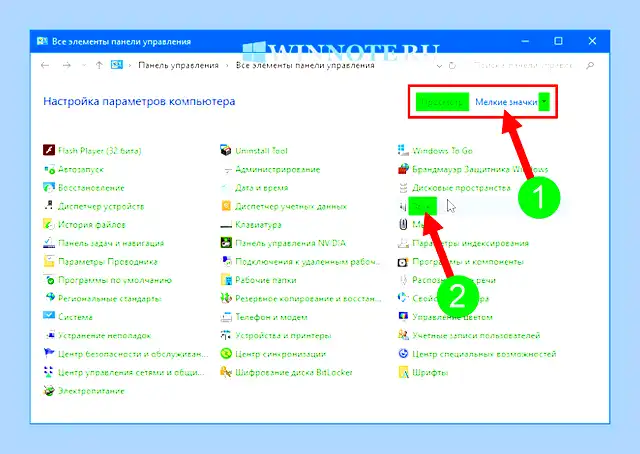Click the Панель управления NVIDIA icon
Image resolution: width=640 pixels, height=454 pixels.
(226, 243)
